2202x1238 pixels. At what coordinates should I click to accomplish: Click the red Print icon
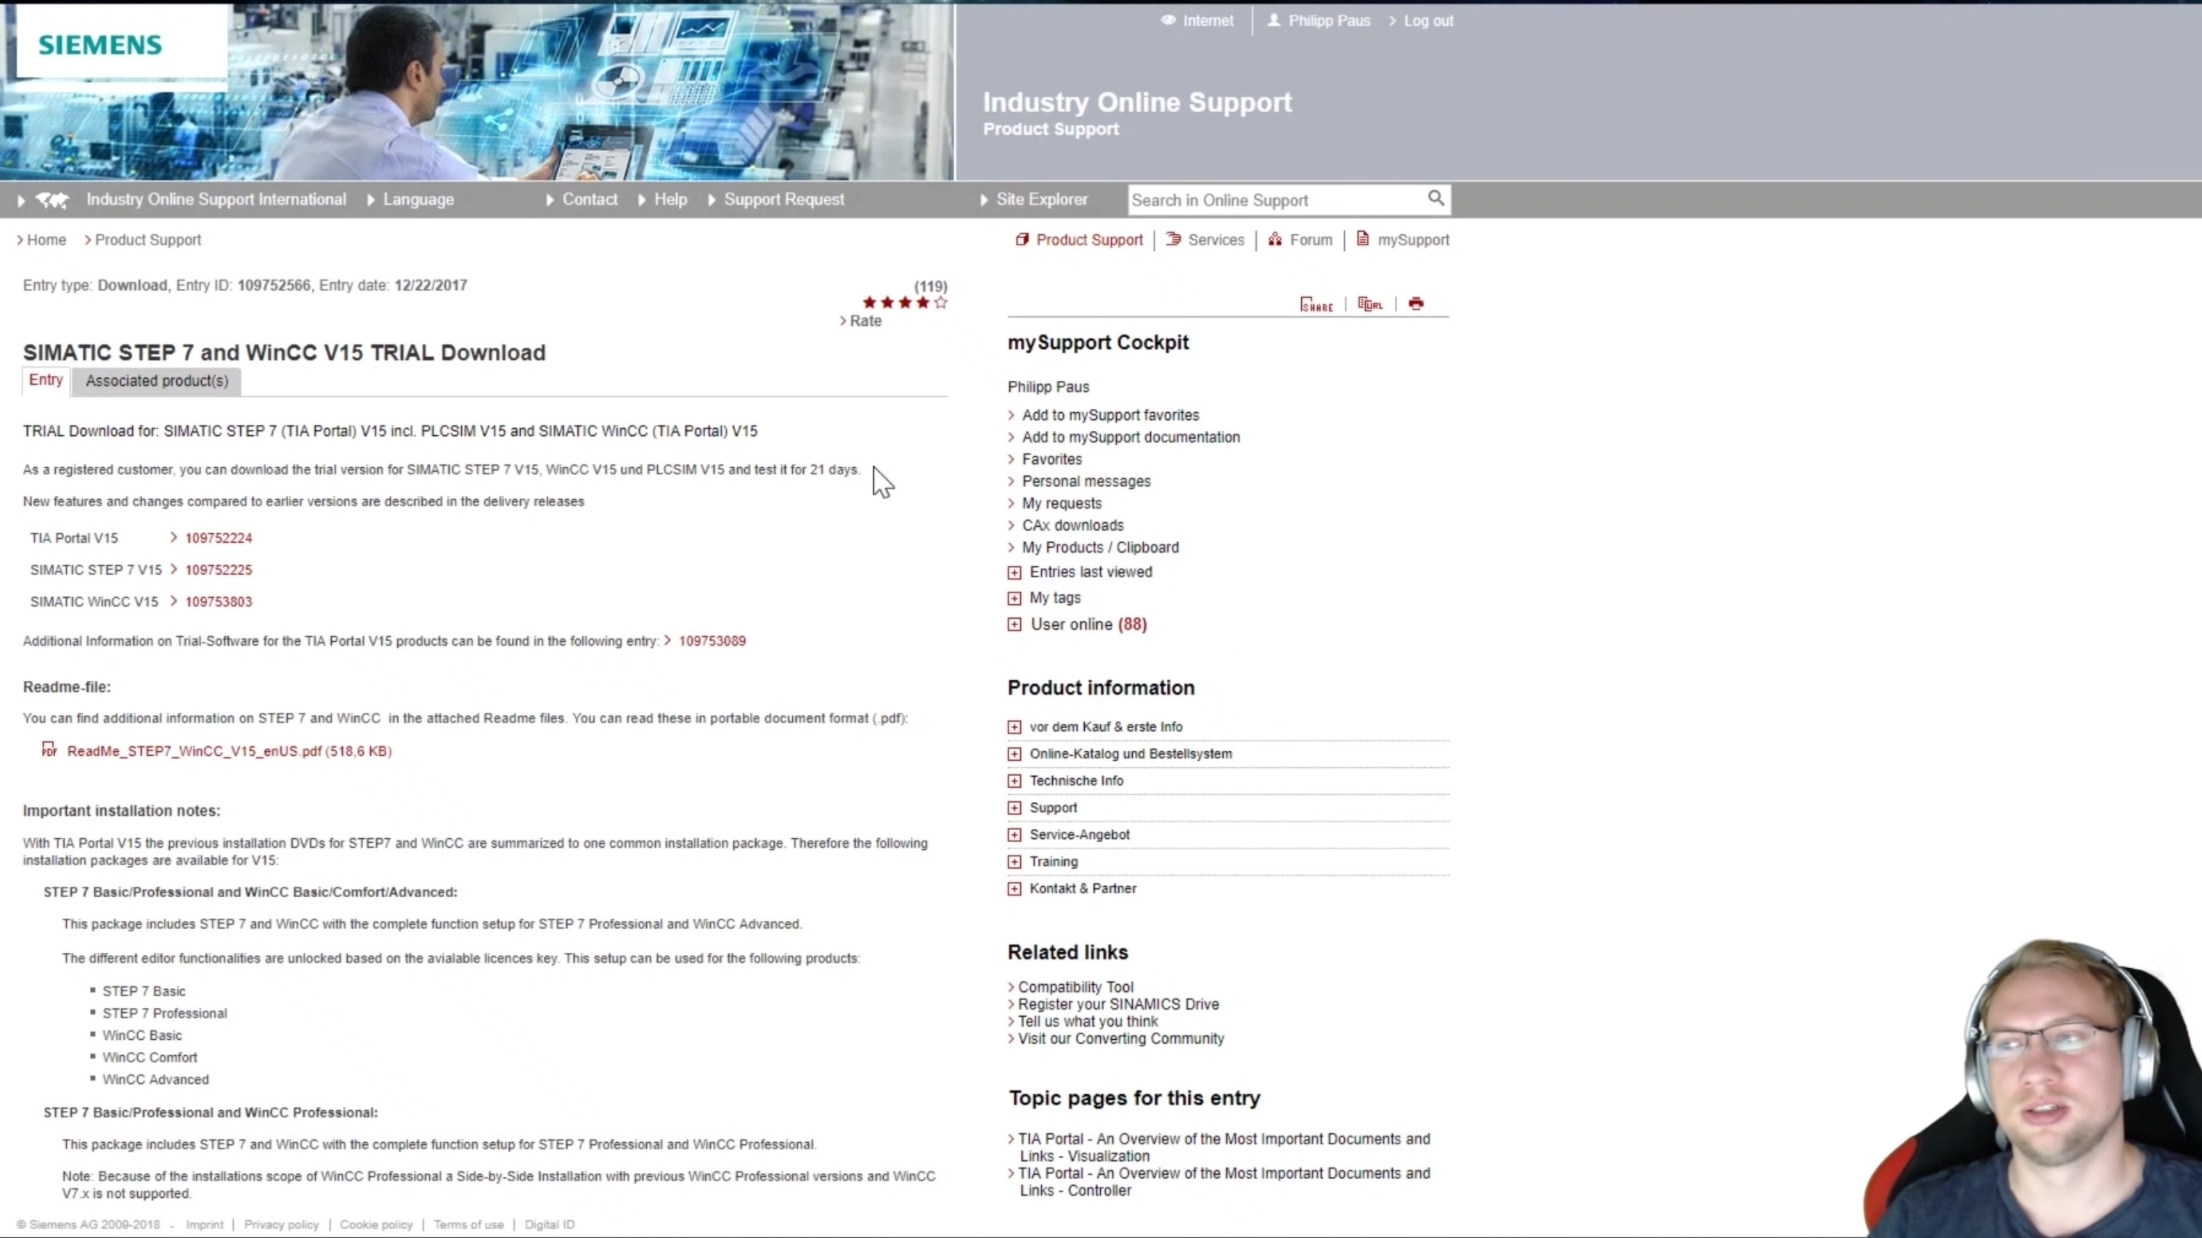pos(1416,304)
